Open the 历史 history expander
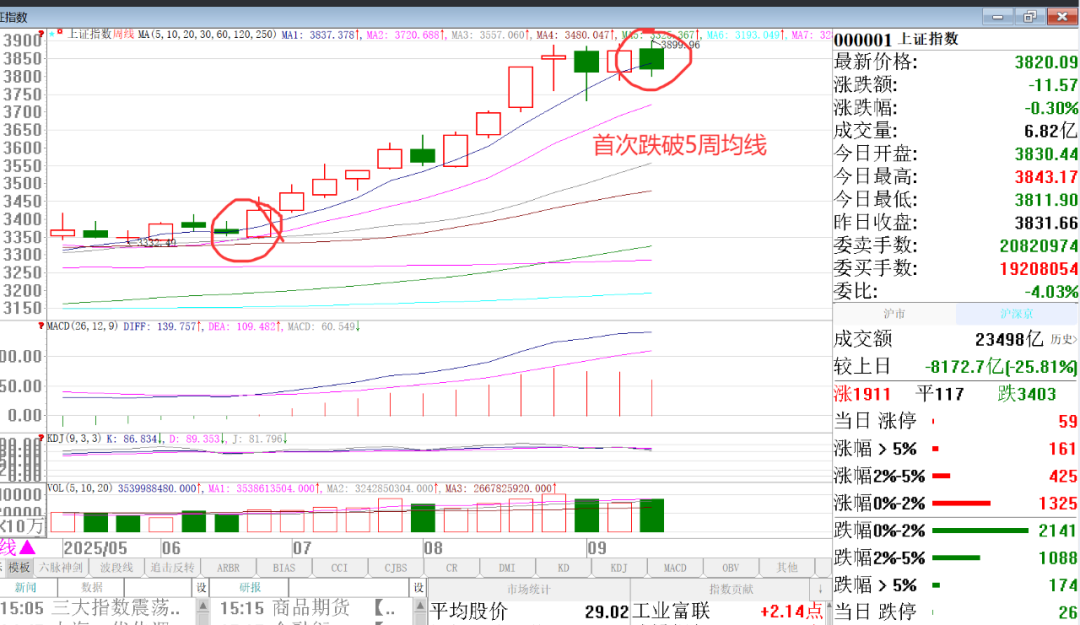Screen dimensions: 1080x625 [x=1066, y=340]
